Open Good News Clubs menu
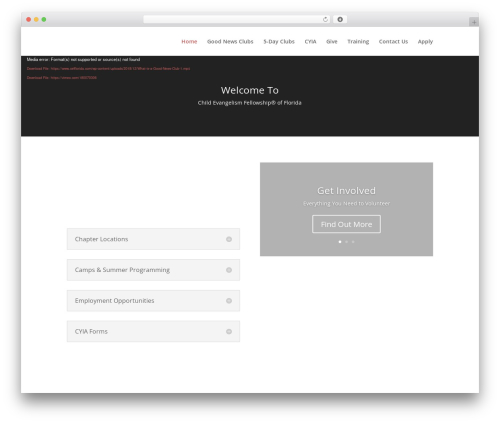This screenshot has height=423, width=500. (230, 41)
